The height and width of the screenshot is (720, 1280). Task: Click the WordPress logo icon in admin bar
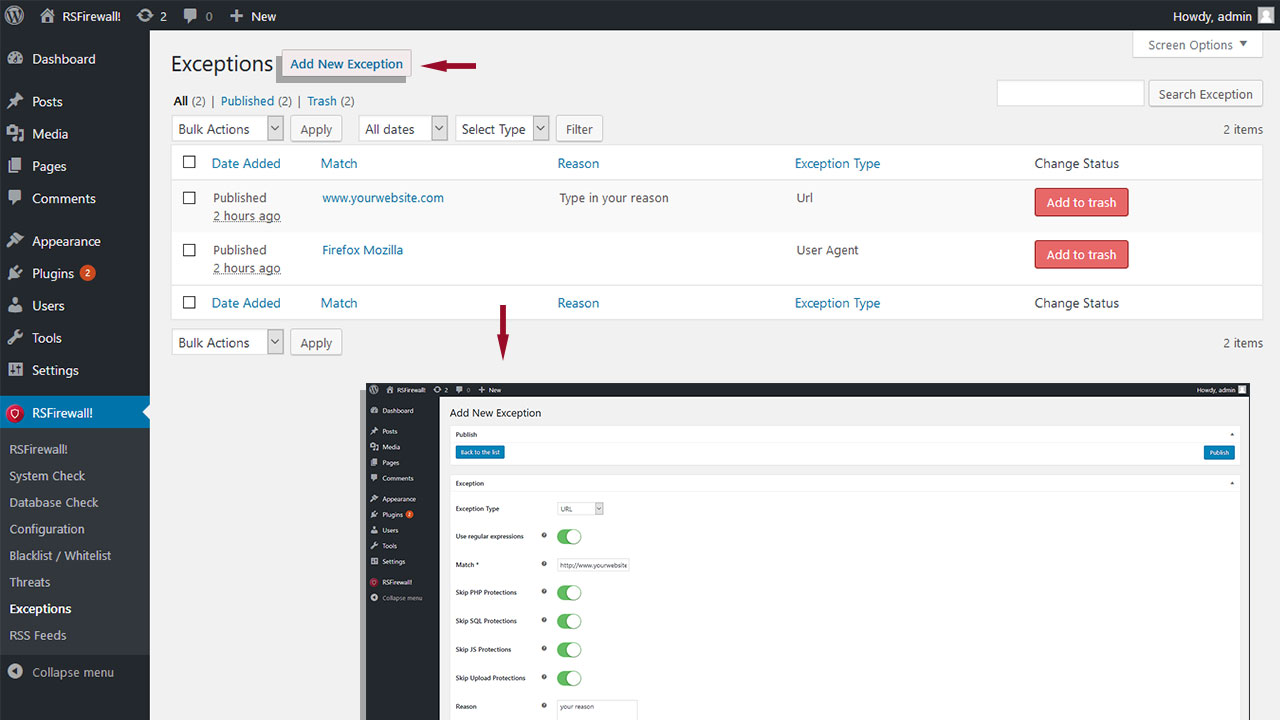point(14,16)
